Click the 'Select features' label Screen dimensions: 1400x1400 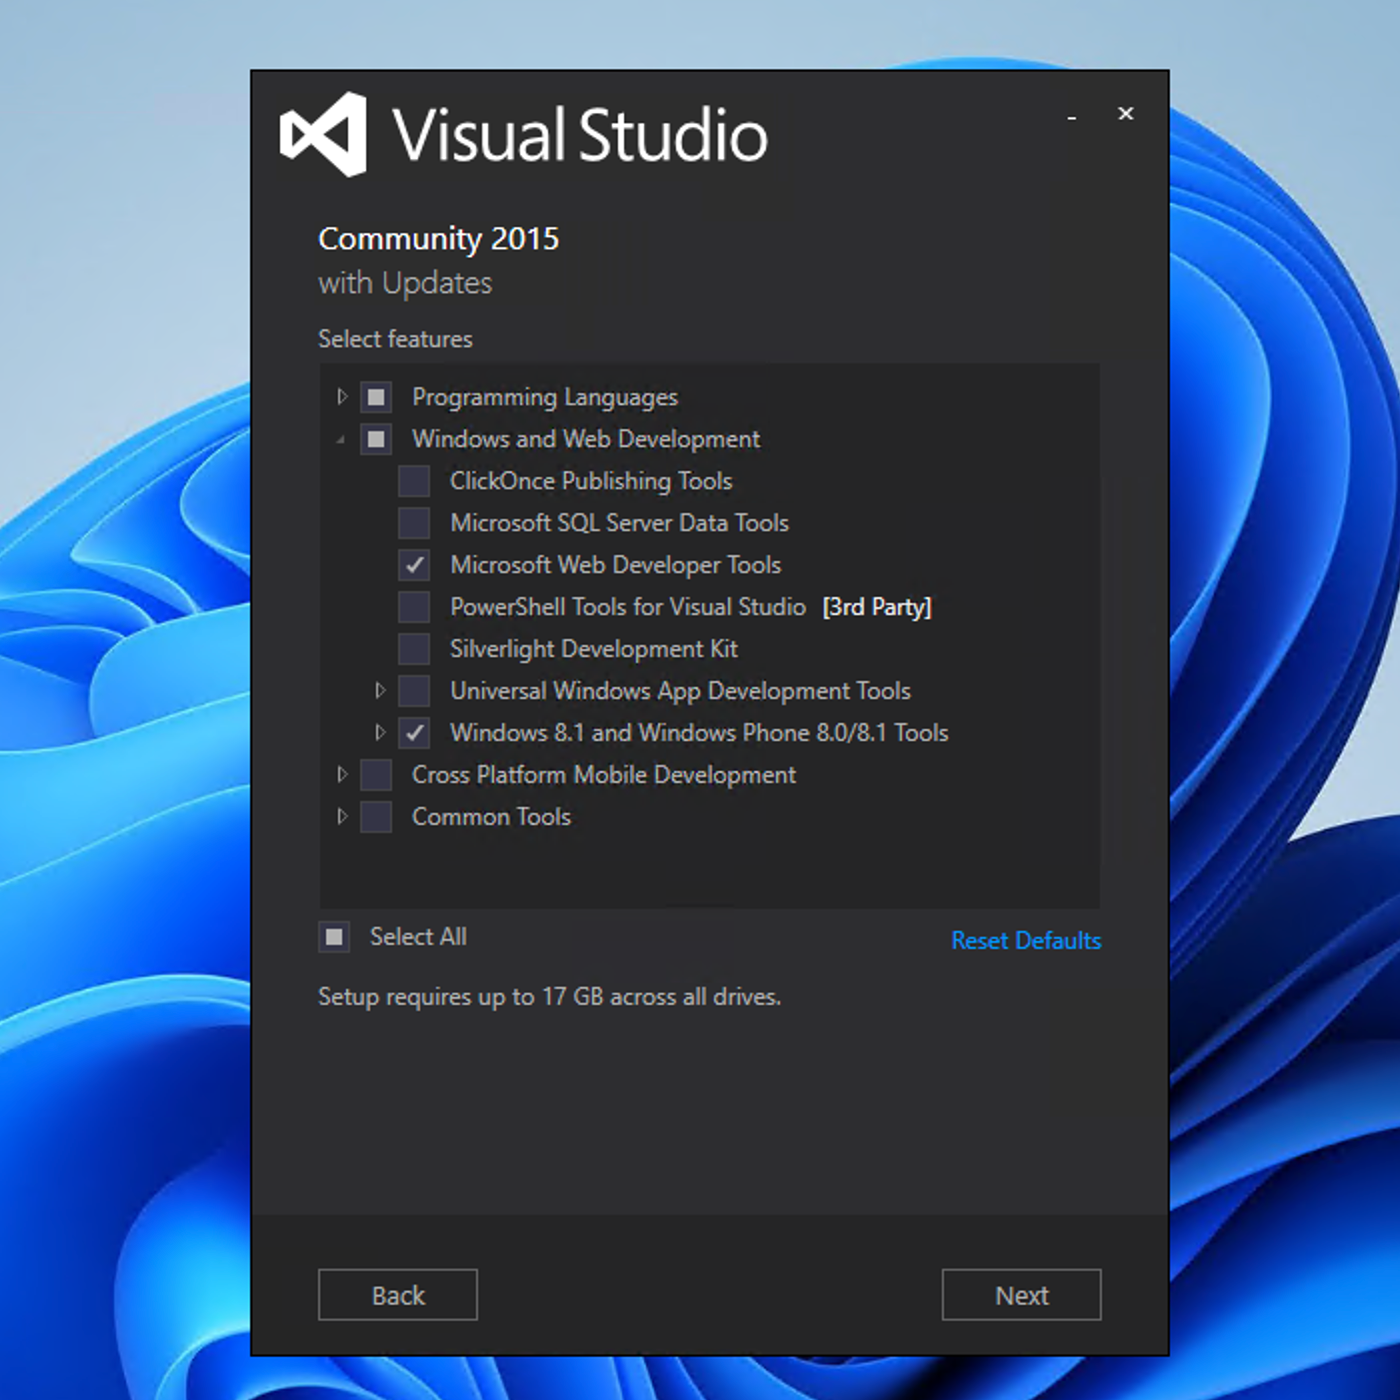395,339
